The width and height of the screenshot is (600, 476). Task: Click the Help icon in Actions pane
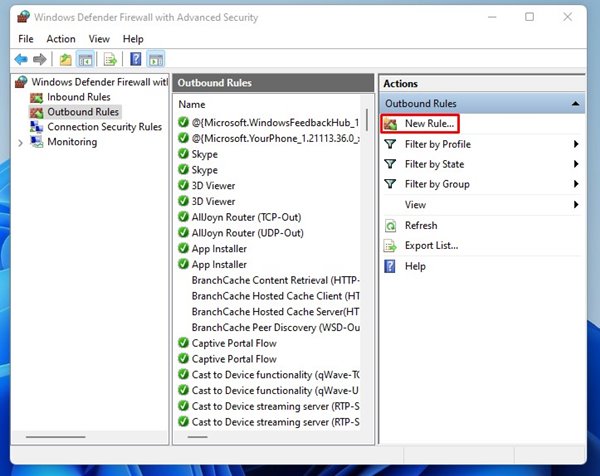[390, 266]
